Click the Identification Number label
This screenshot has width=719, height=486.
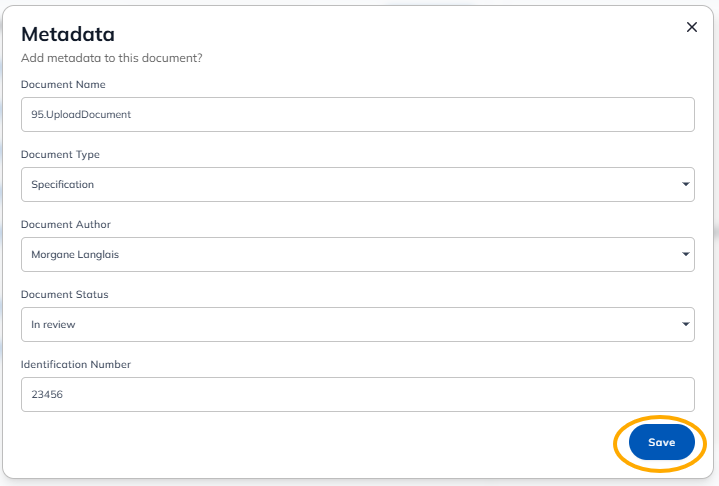[x=76, y=365]
